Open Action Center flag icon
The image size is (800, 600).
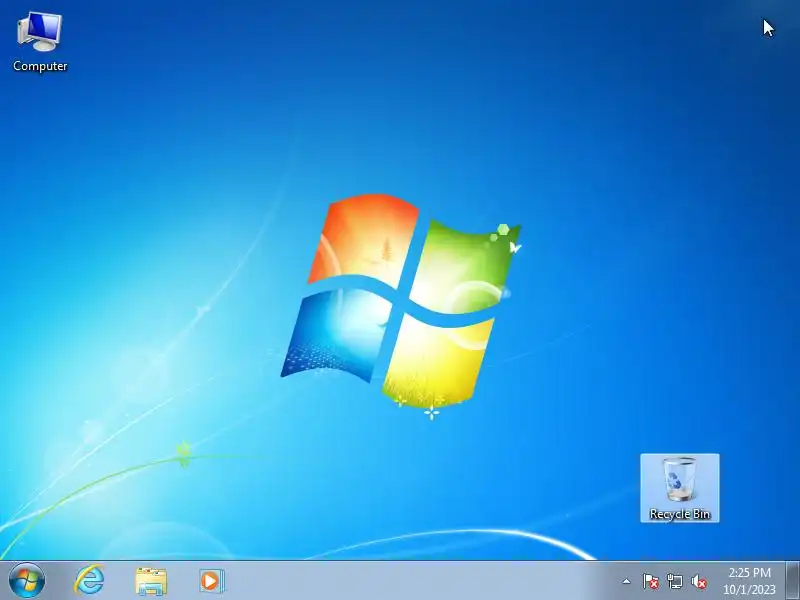(x=650, y=581)
